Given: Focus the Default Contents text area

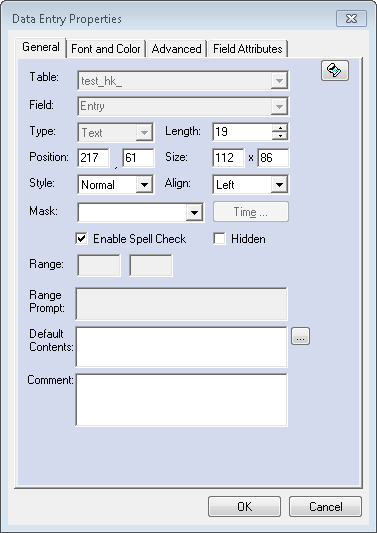Looking at the screenshot, I should (182, 347).
